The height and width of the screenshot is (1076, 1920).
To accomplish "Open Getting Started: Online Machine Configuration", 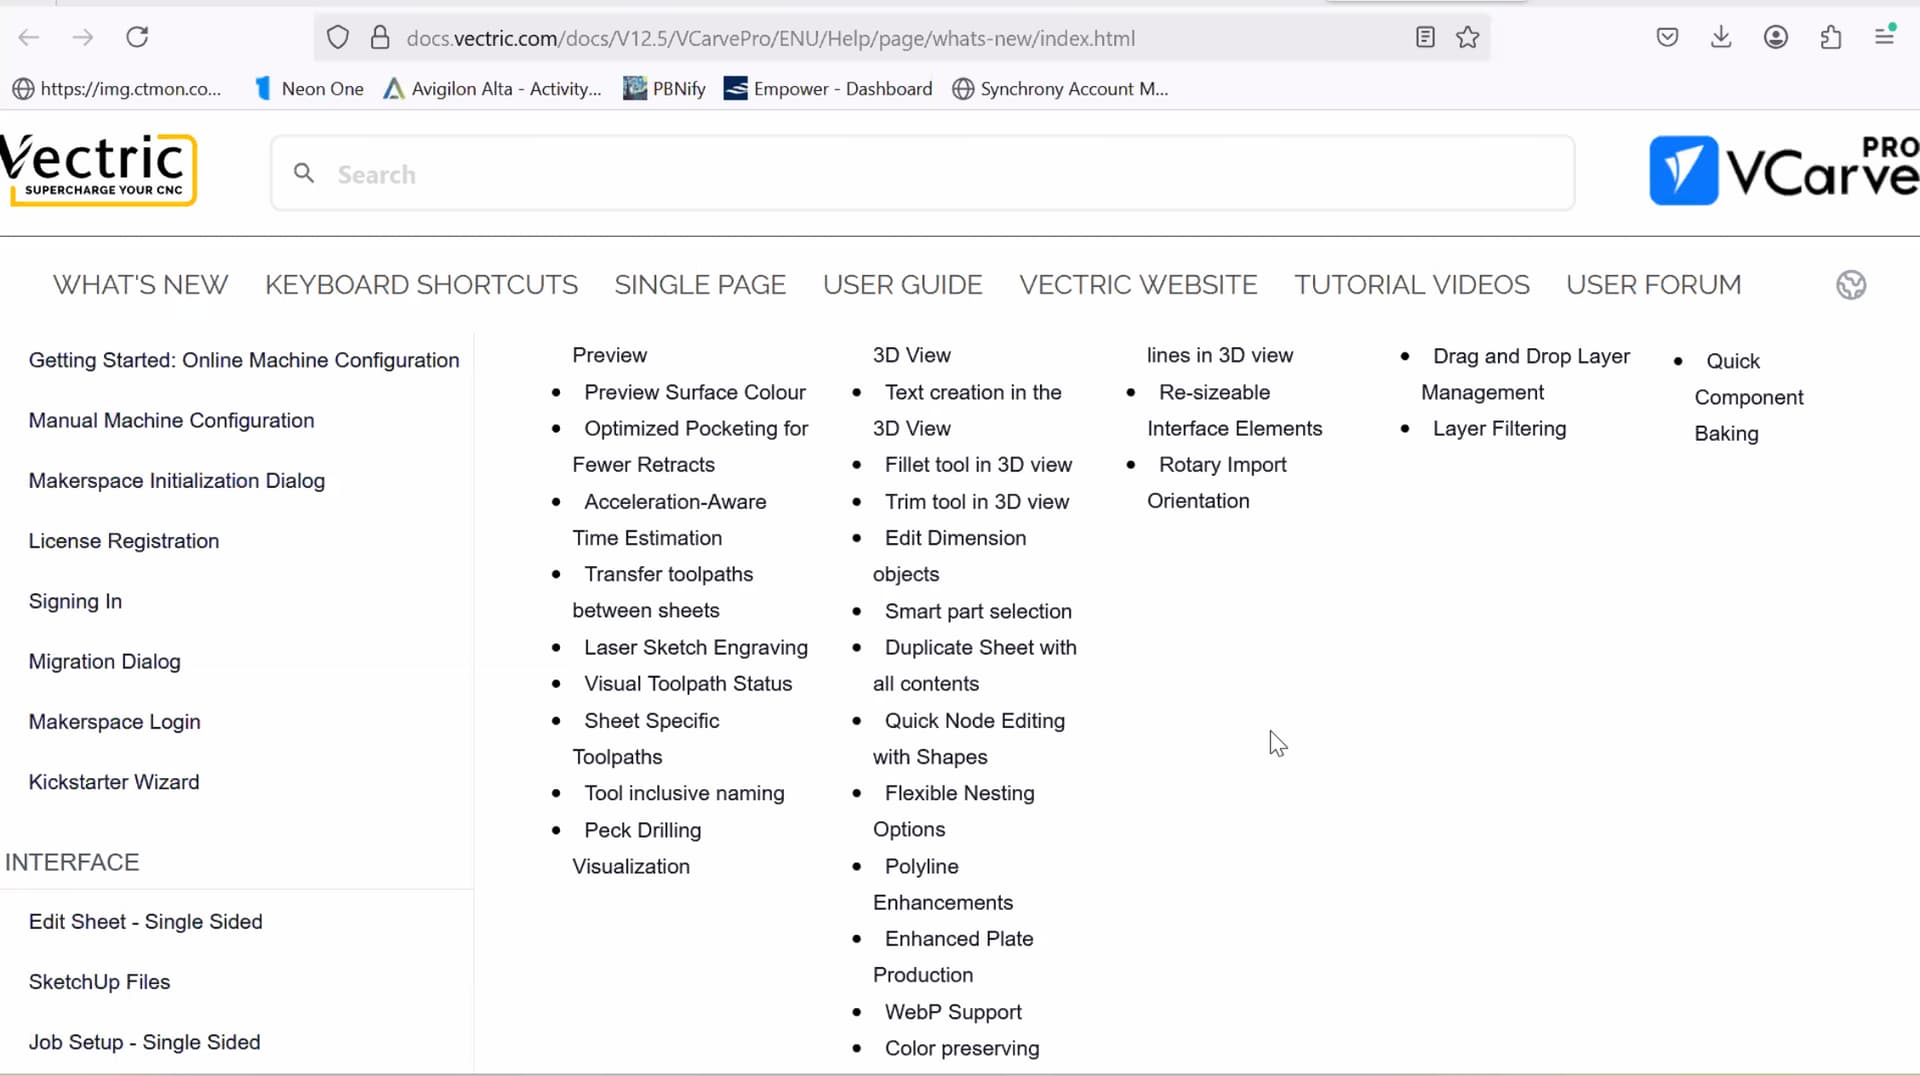I will coord(244,360).
